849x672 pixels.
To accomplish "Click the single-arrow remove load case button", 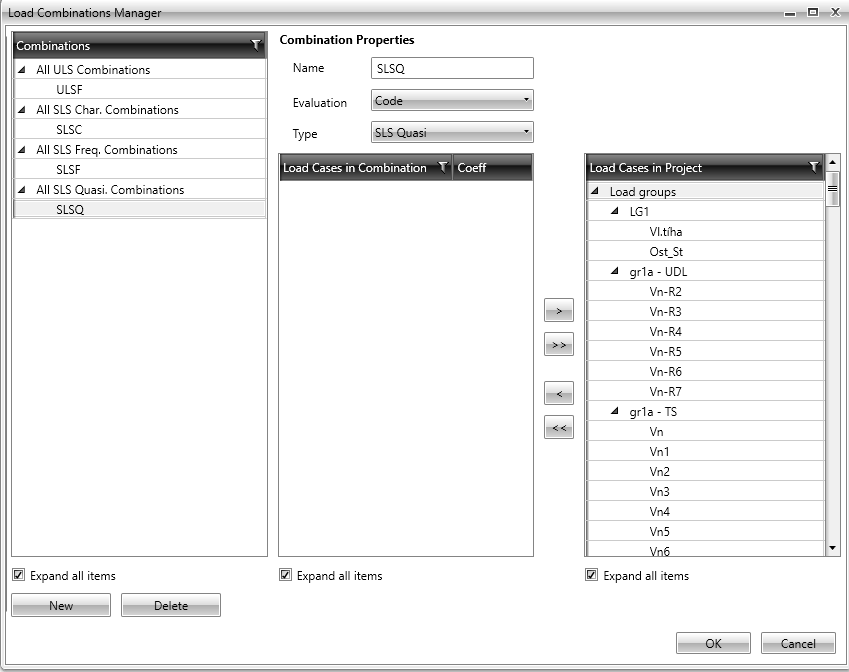I will [x=558, y=392].
